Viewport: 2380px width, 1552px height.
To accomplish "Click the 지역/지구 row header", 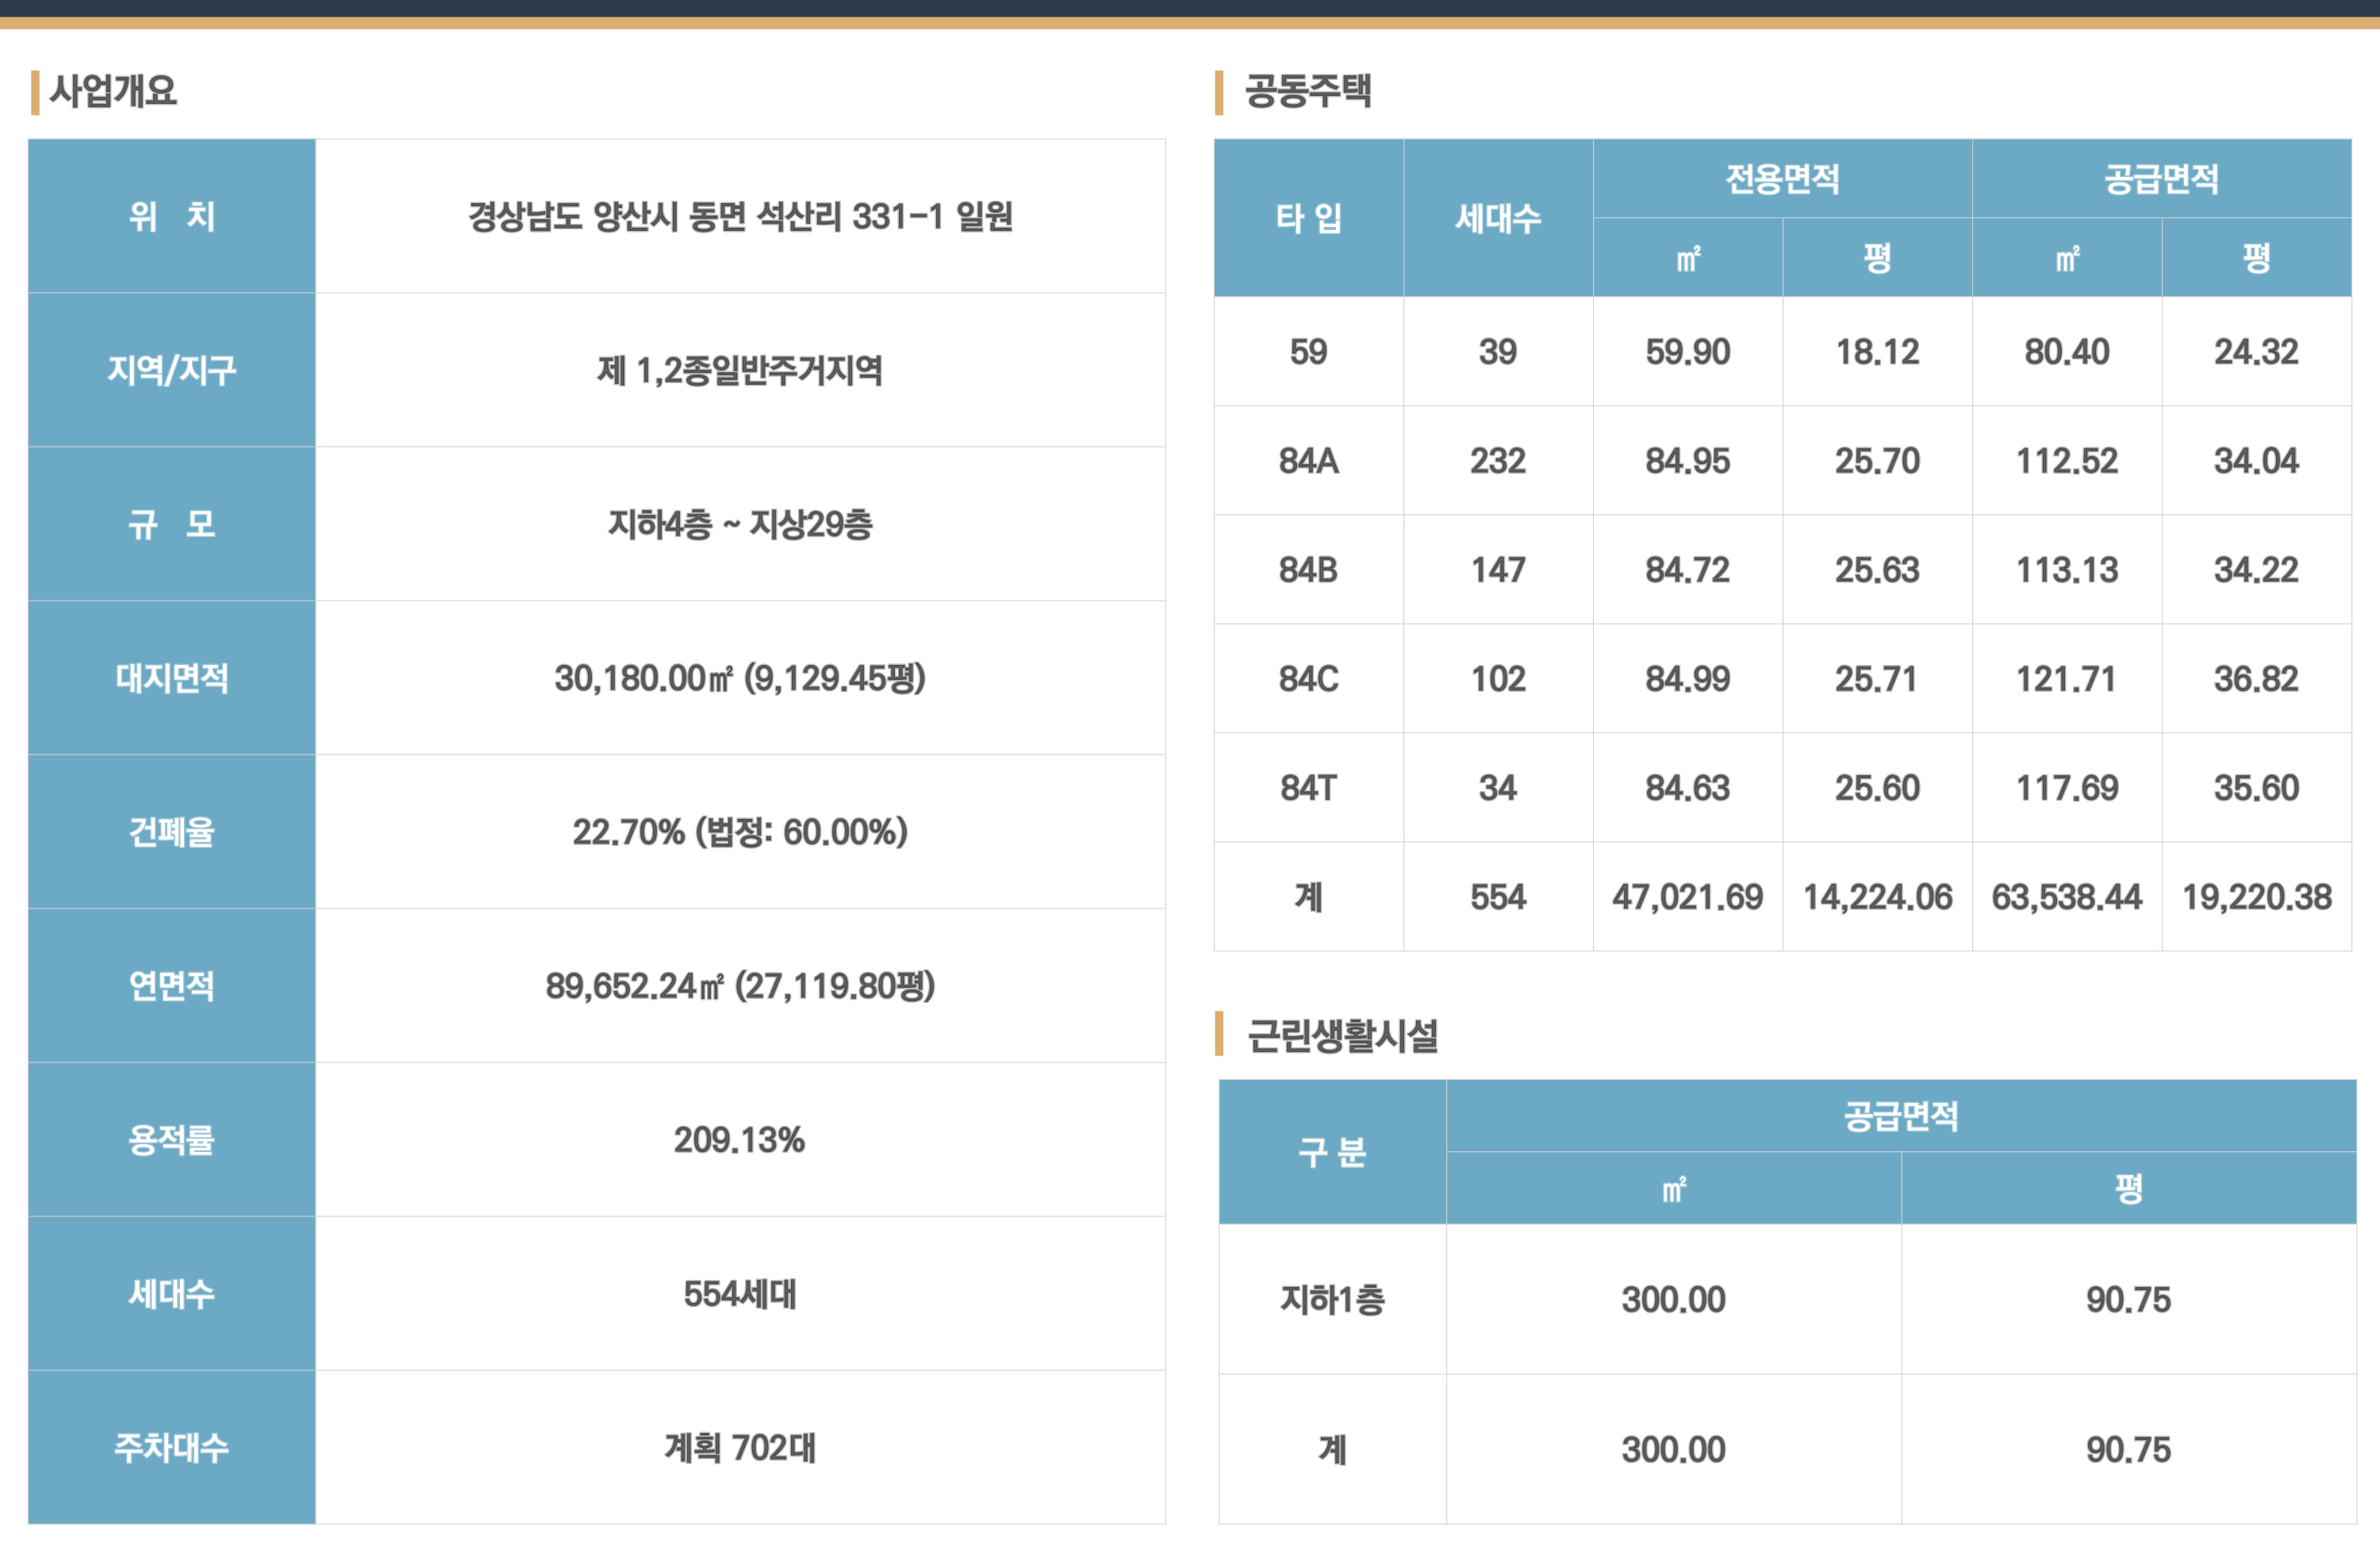I will click(x=172, y=370).
